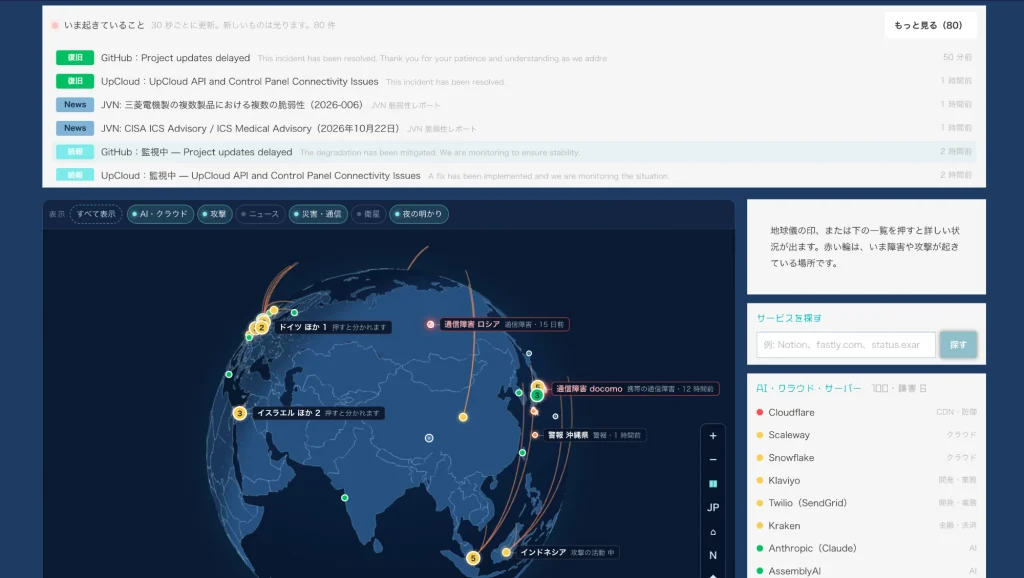The height and width of the screenshot is (578, 1024).
Task: Click the いま起きていること feed heading
Action: (104, 25)
